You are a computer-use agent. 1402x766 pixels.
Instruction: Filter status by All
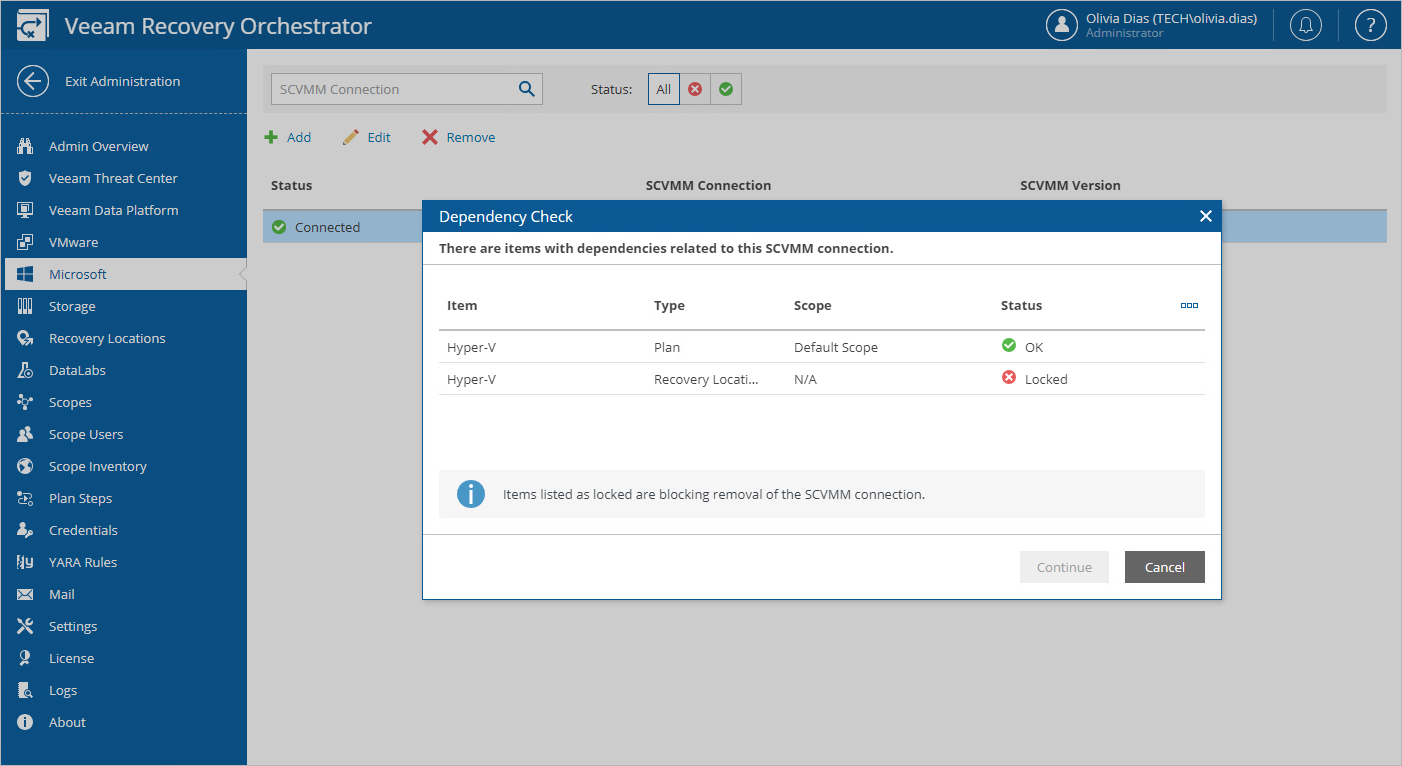(663, 89)
